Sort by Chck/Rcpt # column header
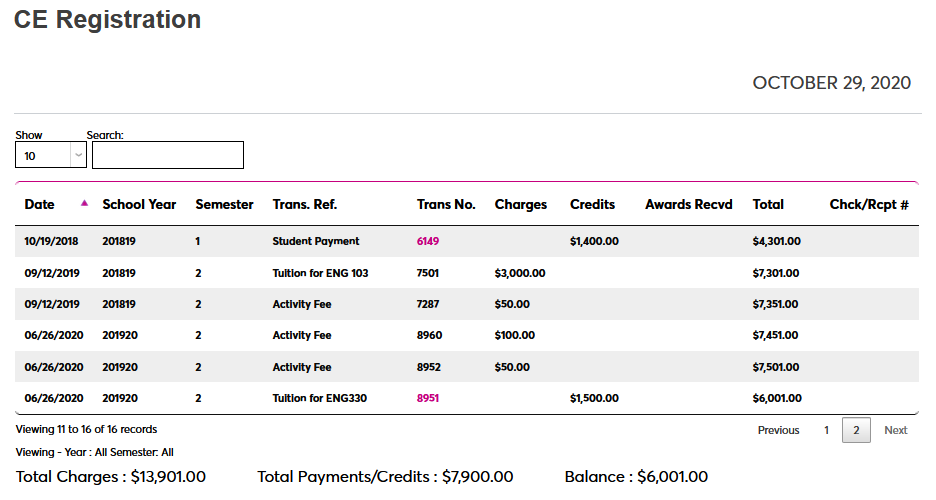936x500 pixels. [868, 204]
